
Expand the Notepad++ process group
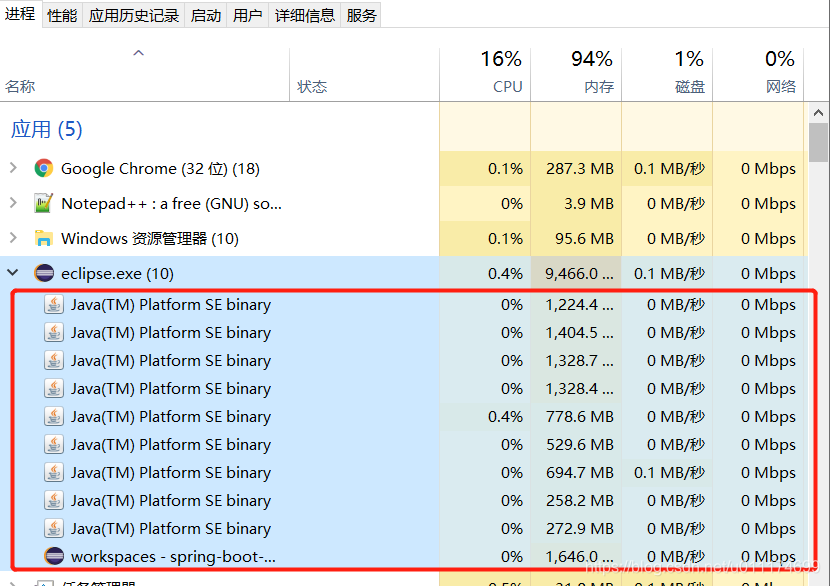point(13,203)
